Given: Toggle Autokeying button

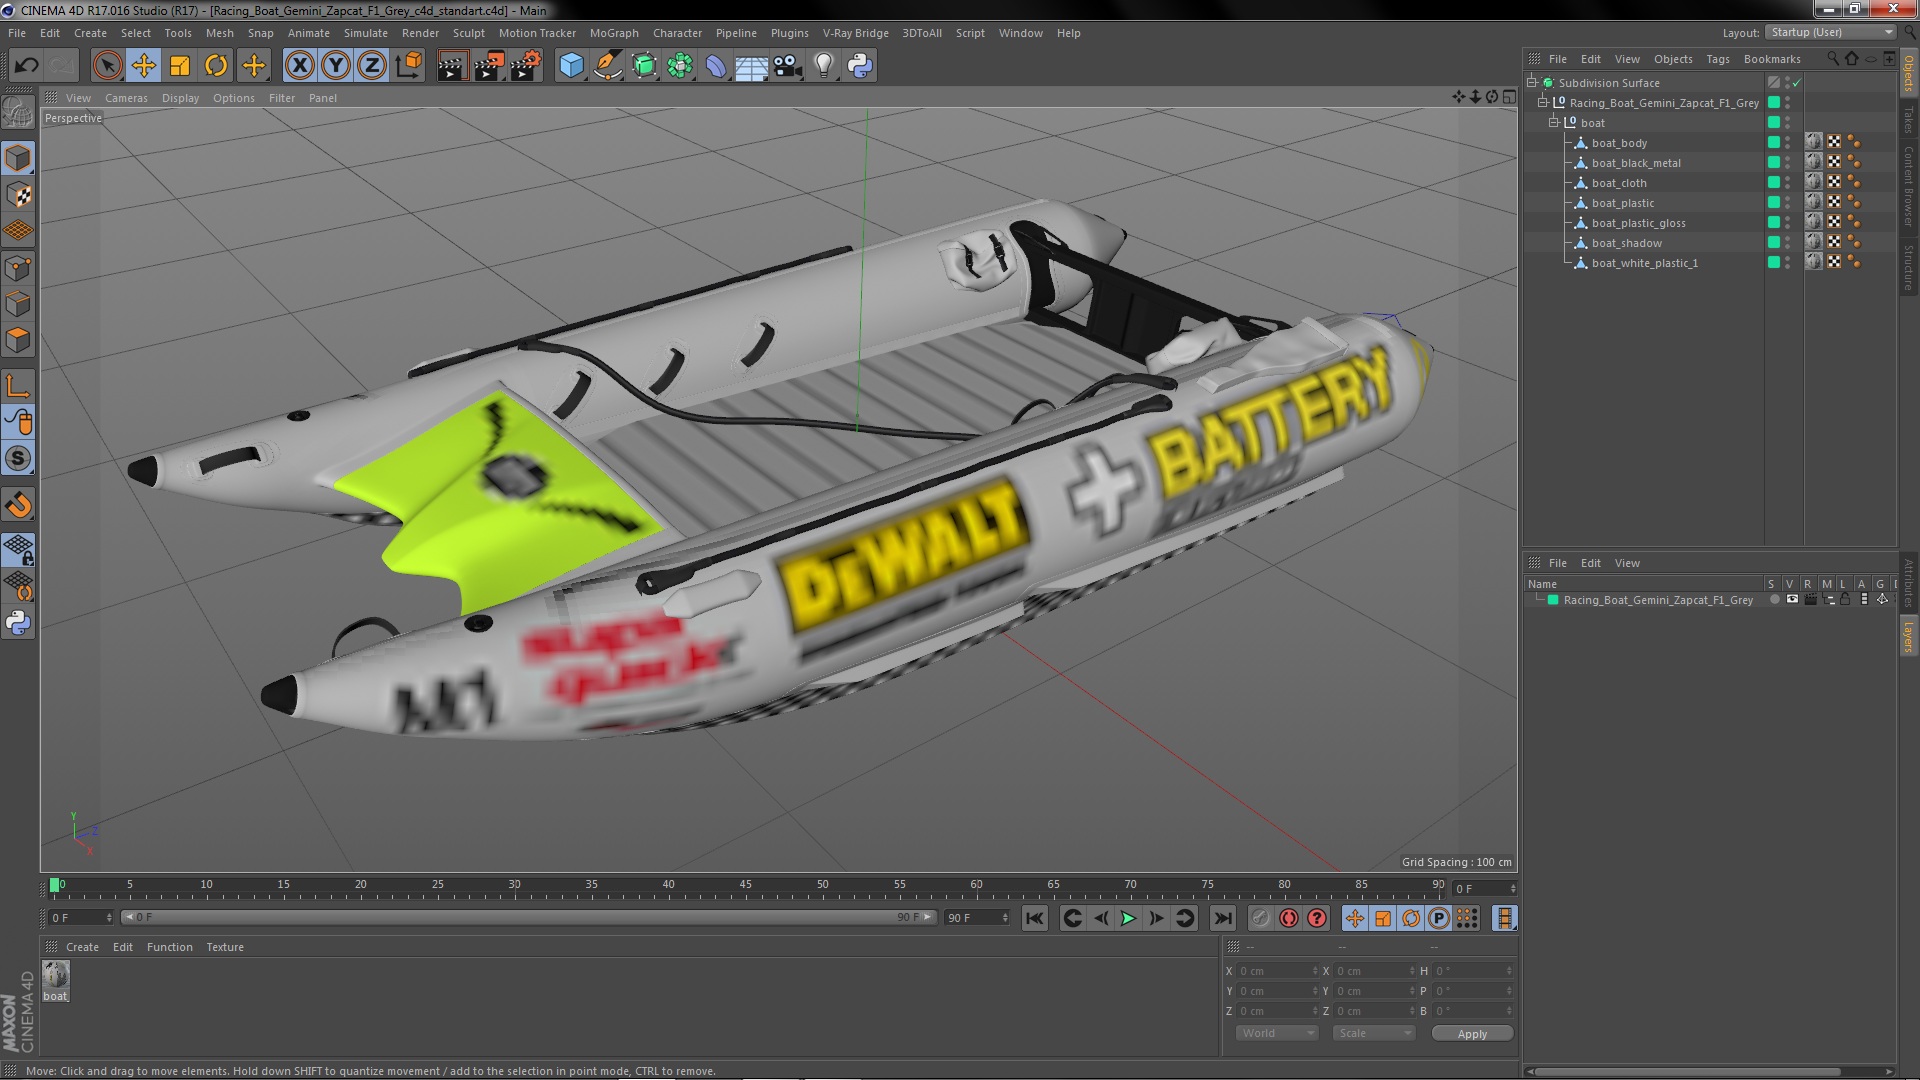Looking at the screenshot, I should coord(1289,918).
